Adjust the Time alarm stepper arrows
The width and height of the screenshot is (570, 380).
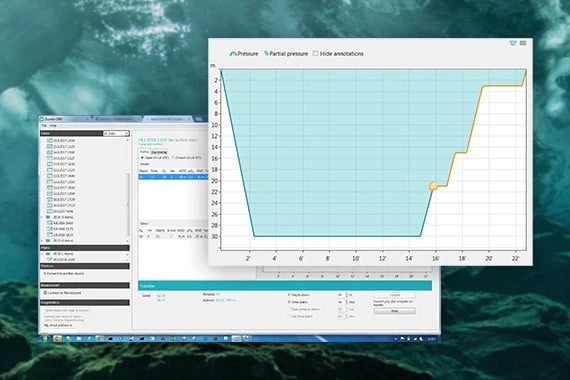347,302
